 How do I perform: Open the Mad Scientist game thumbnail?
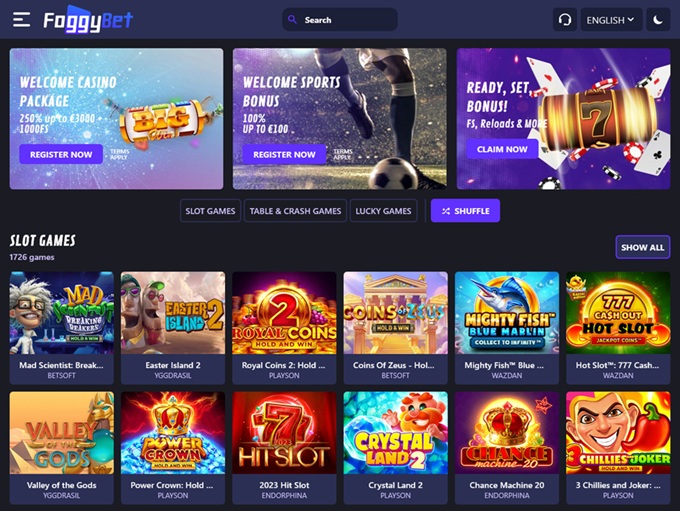[62, 313]
